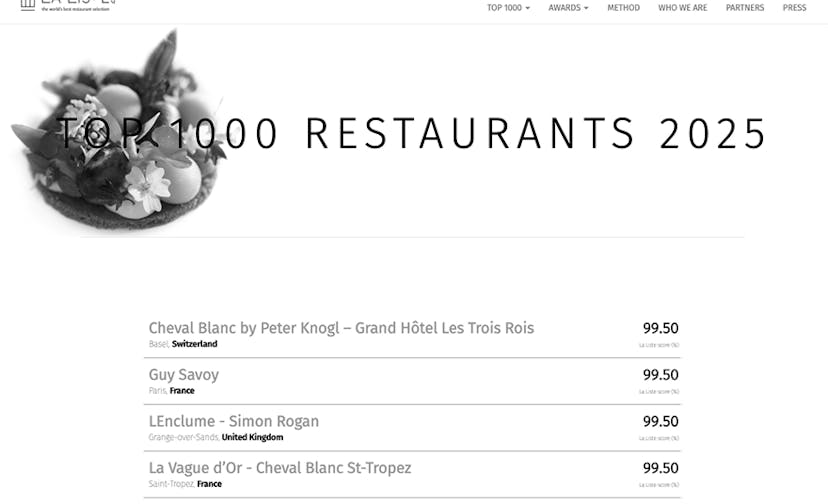
Task: Go to the METHOD page
Action: tap(623, 8)
